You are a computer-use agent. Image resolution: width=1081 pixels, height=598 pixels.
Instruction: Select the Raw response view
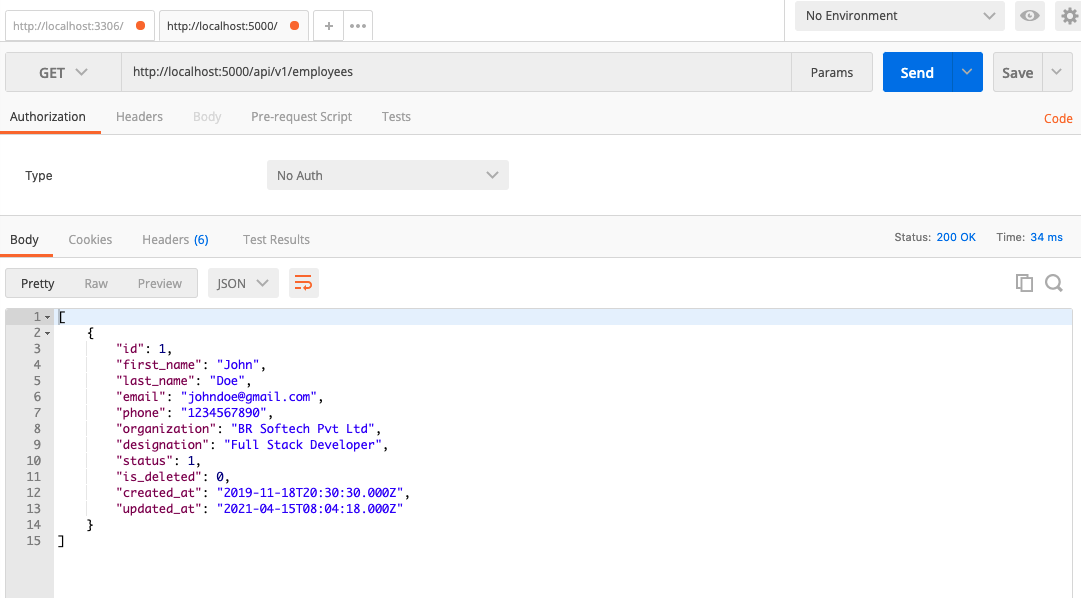[x=96, y=283]
